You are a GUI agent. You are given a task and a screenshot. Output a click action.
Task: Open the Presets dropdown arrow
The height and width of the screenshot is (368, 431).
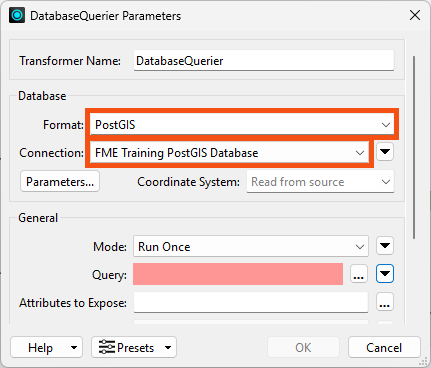pos(168,348)
